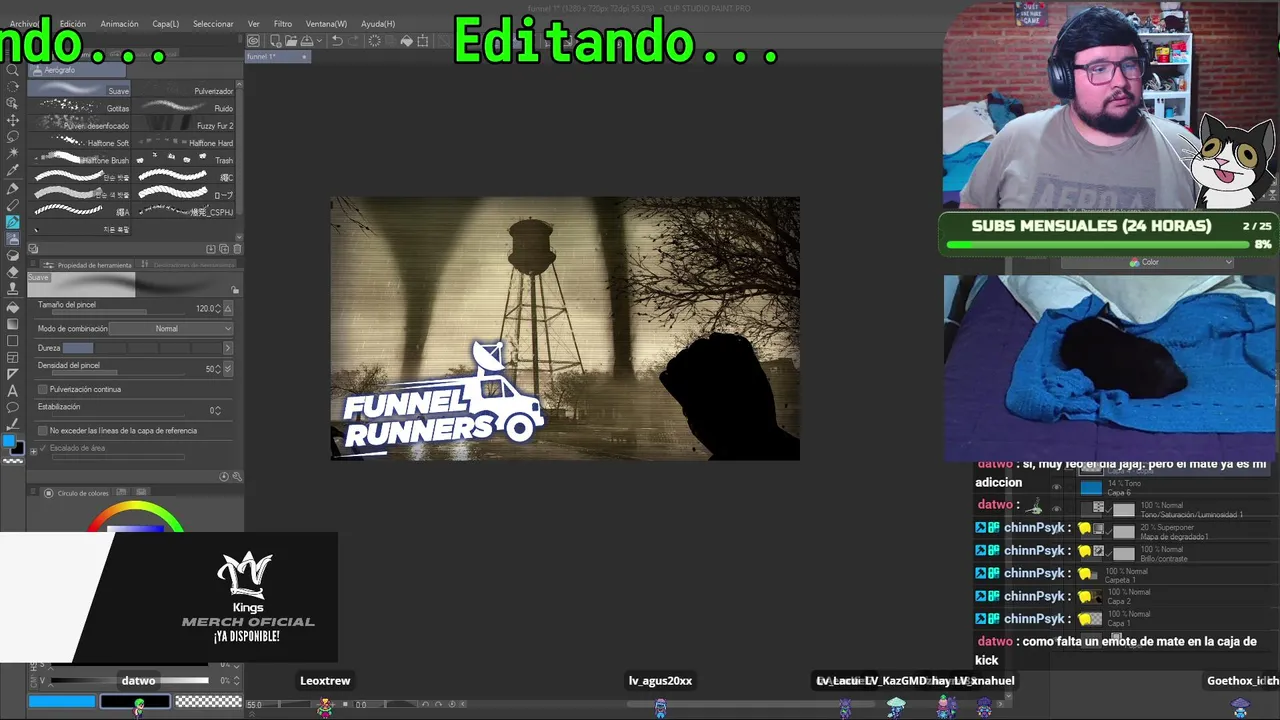This screenshot has width=1280, height=720.
Task: Select the Text tool
Action: (x=13, y=391)
